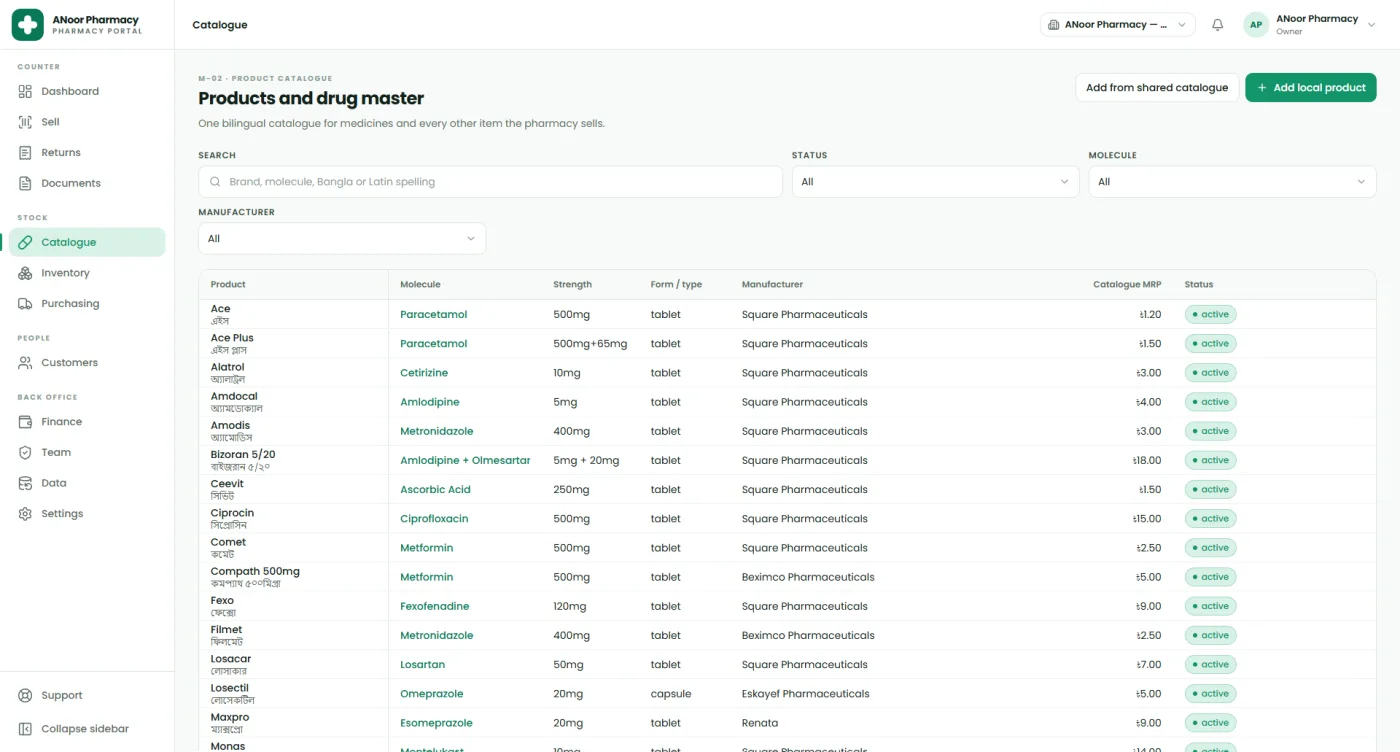
Task: Click the active status badge for Maxpro
Action: 1211,723
